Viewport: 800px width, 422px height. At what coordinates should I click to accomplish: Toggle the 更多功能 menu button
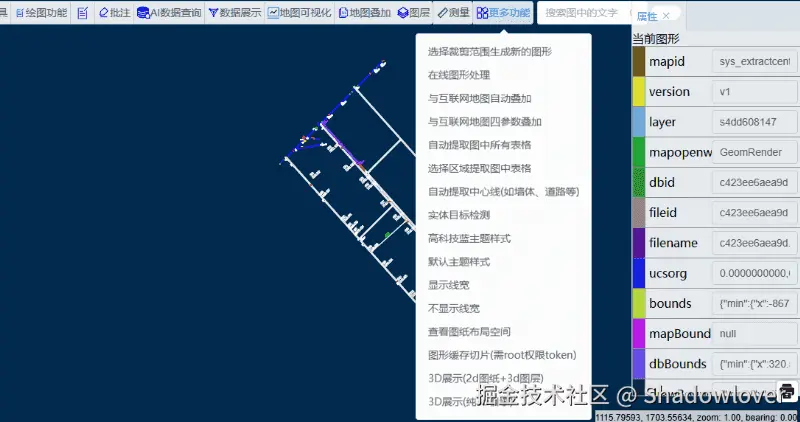coord(503,13)
